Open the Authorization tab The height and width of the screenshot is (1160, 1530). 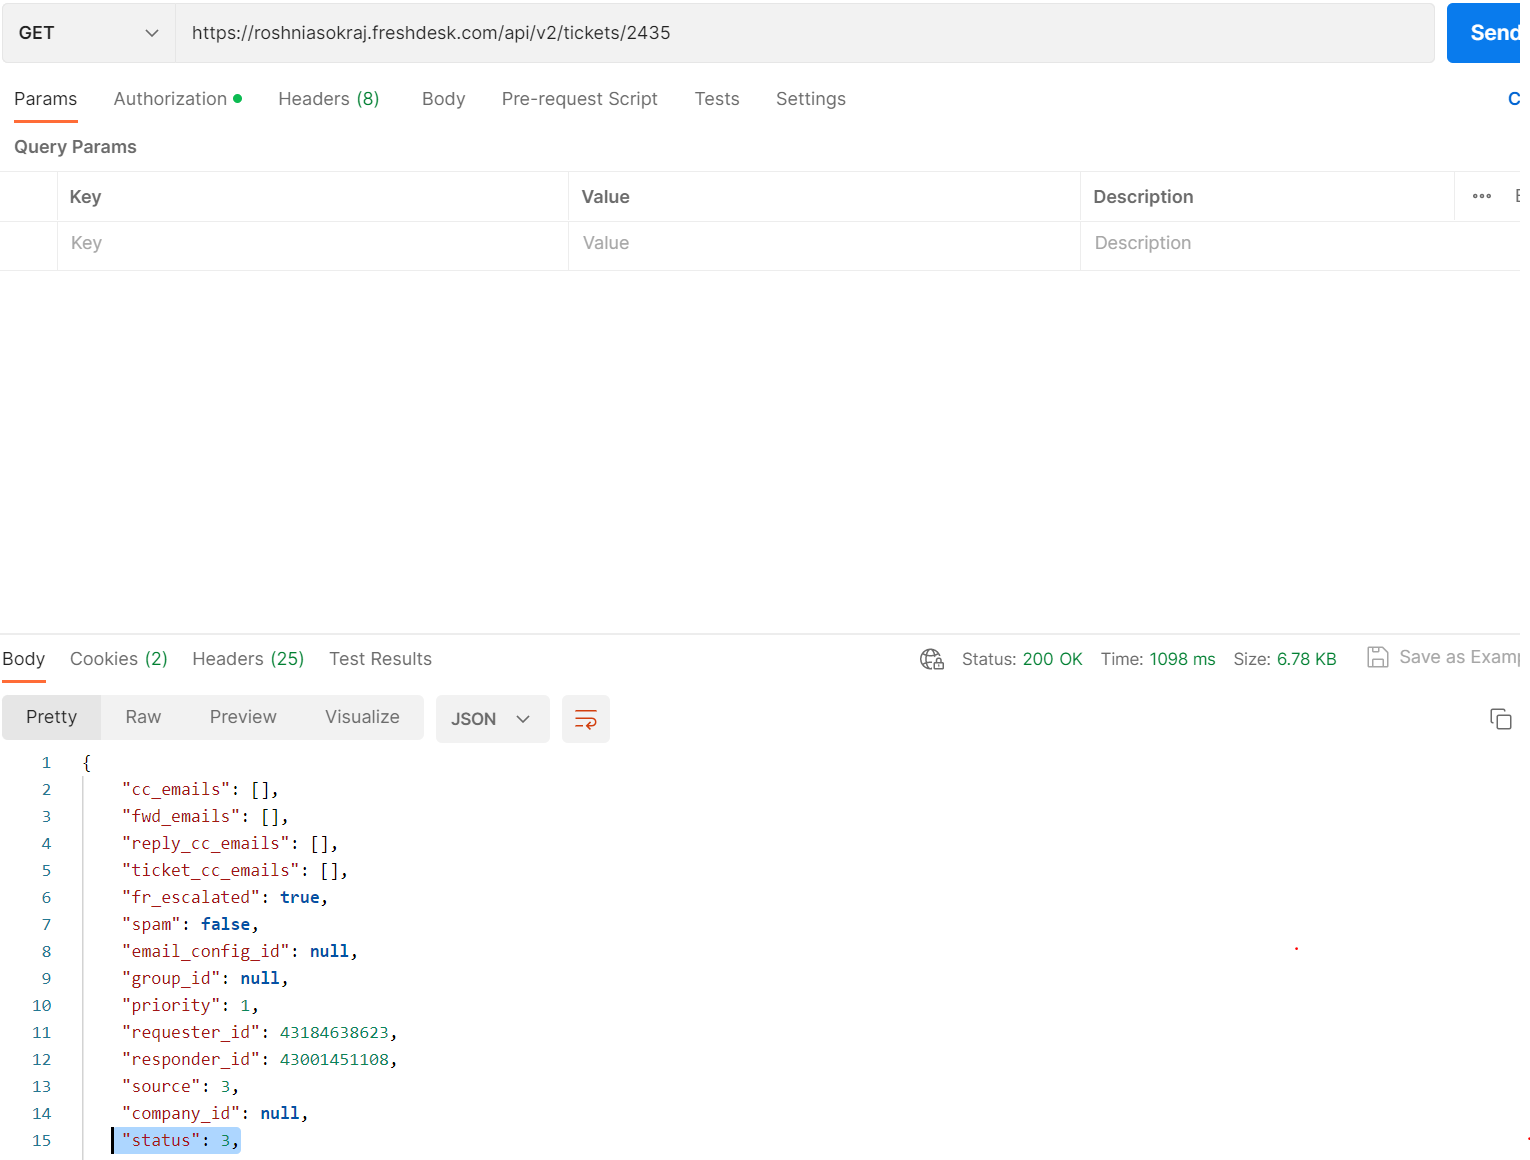178,99
